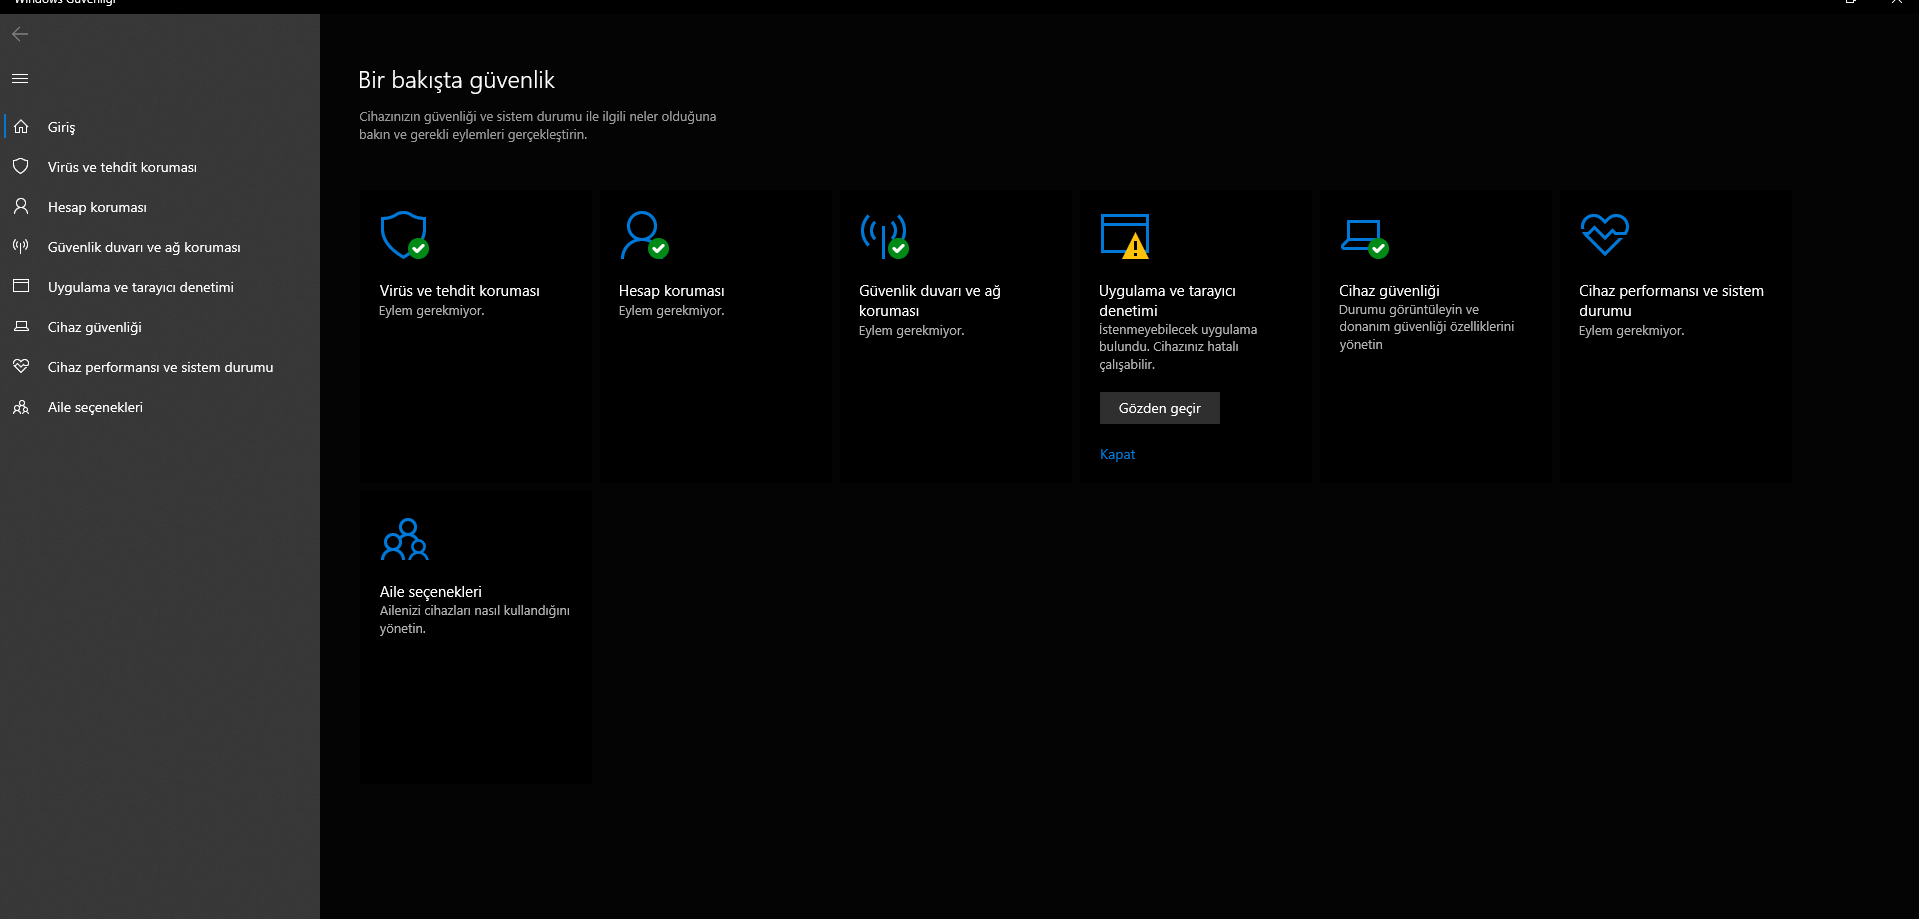Open the Aile seçenekleri tile title
Viewport: 1919px width, 919px height.
tap(430, 592)
